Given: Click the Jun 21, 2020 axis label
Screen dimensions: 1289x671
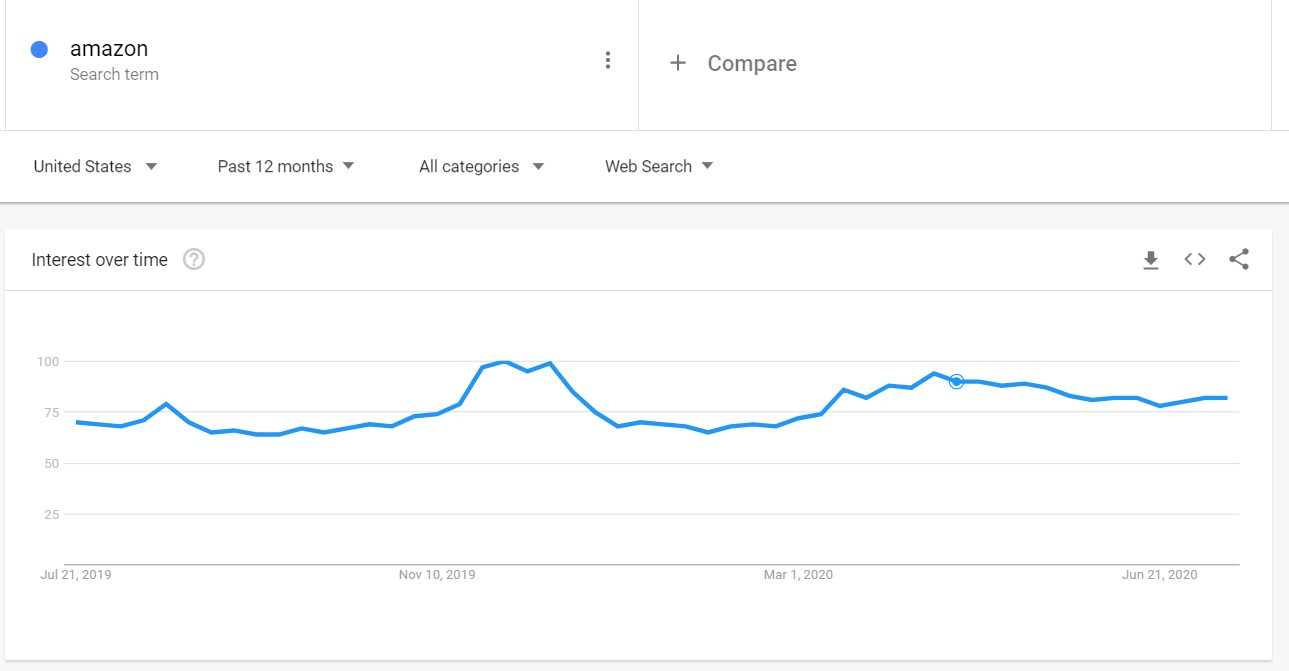Looking at the screenshot, I should [x=1159, y=575].
